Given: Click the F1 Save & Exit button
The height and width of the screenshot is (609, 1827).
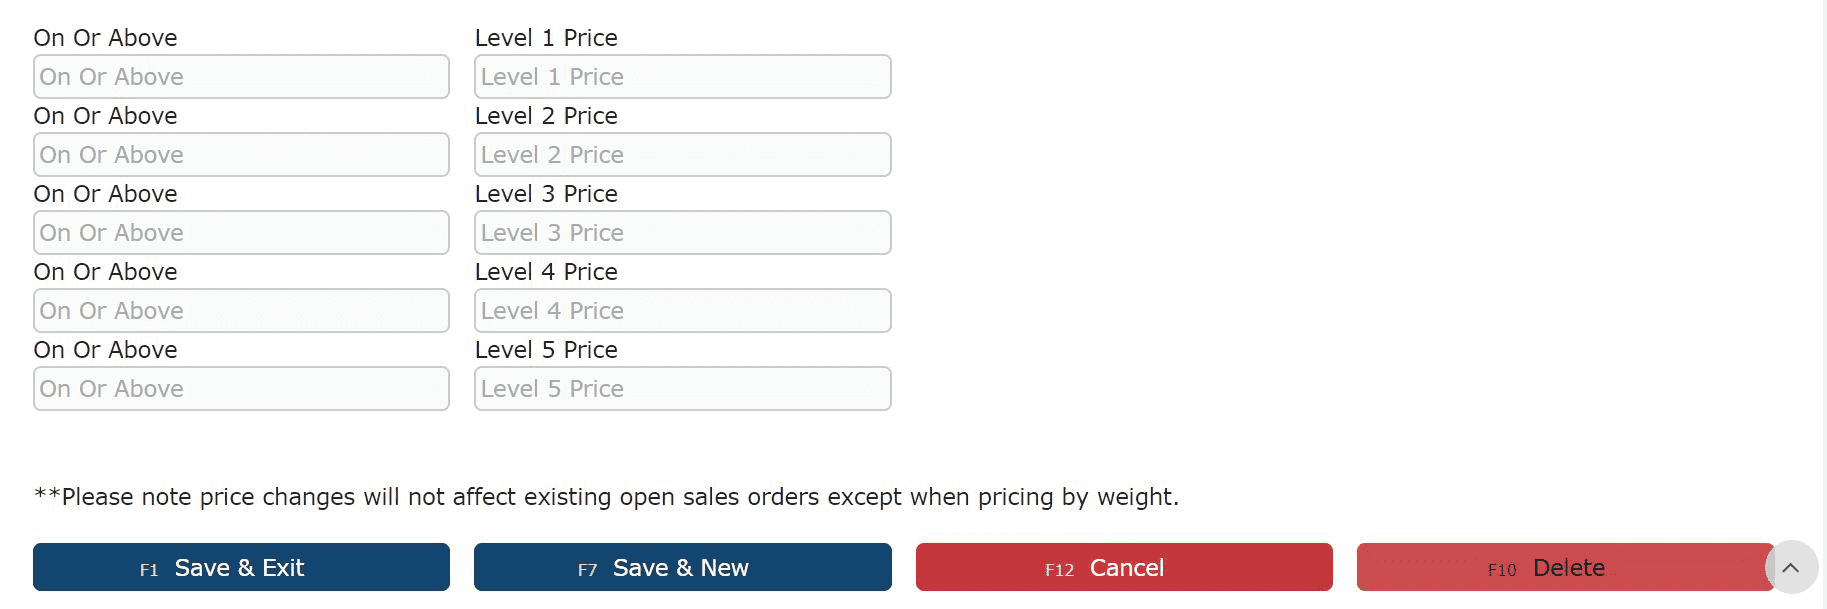Looking at the screenshot, I should coord(241,567).
